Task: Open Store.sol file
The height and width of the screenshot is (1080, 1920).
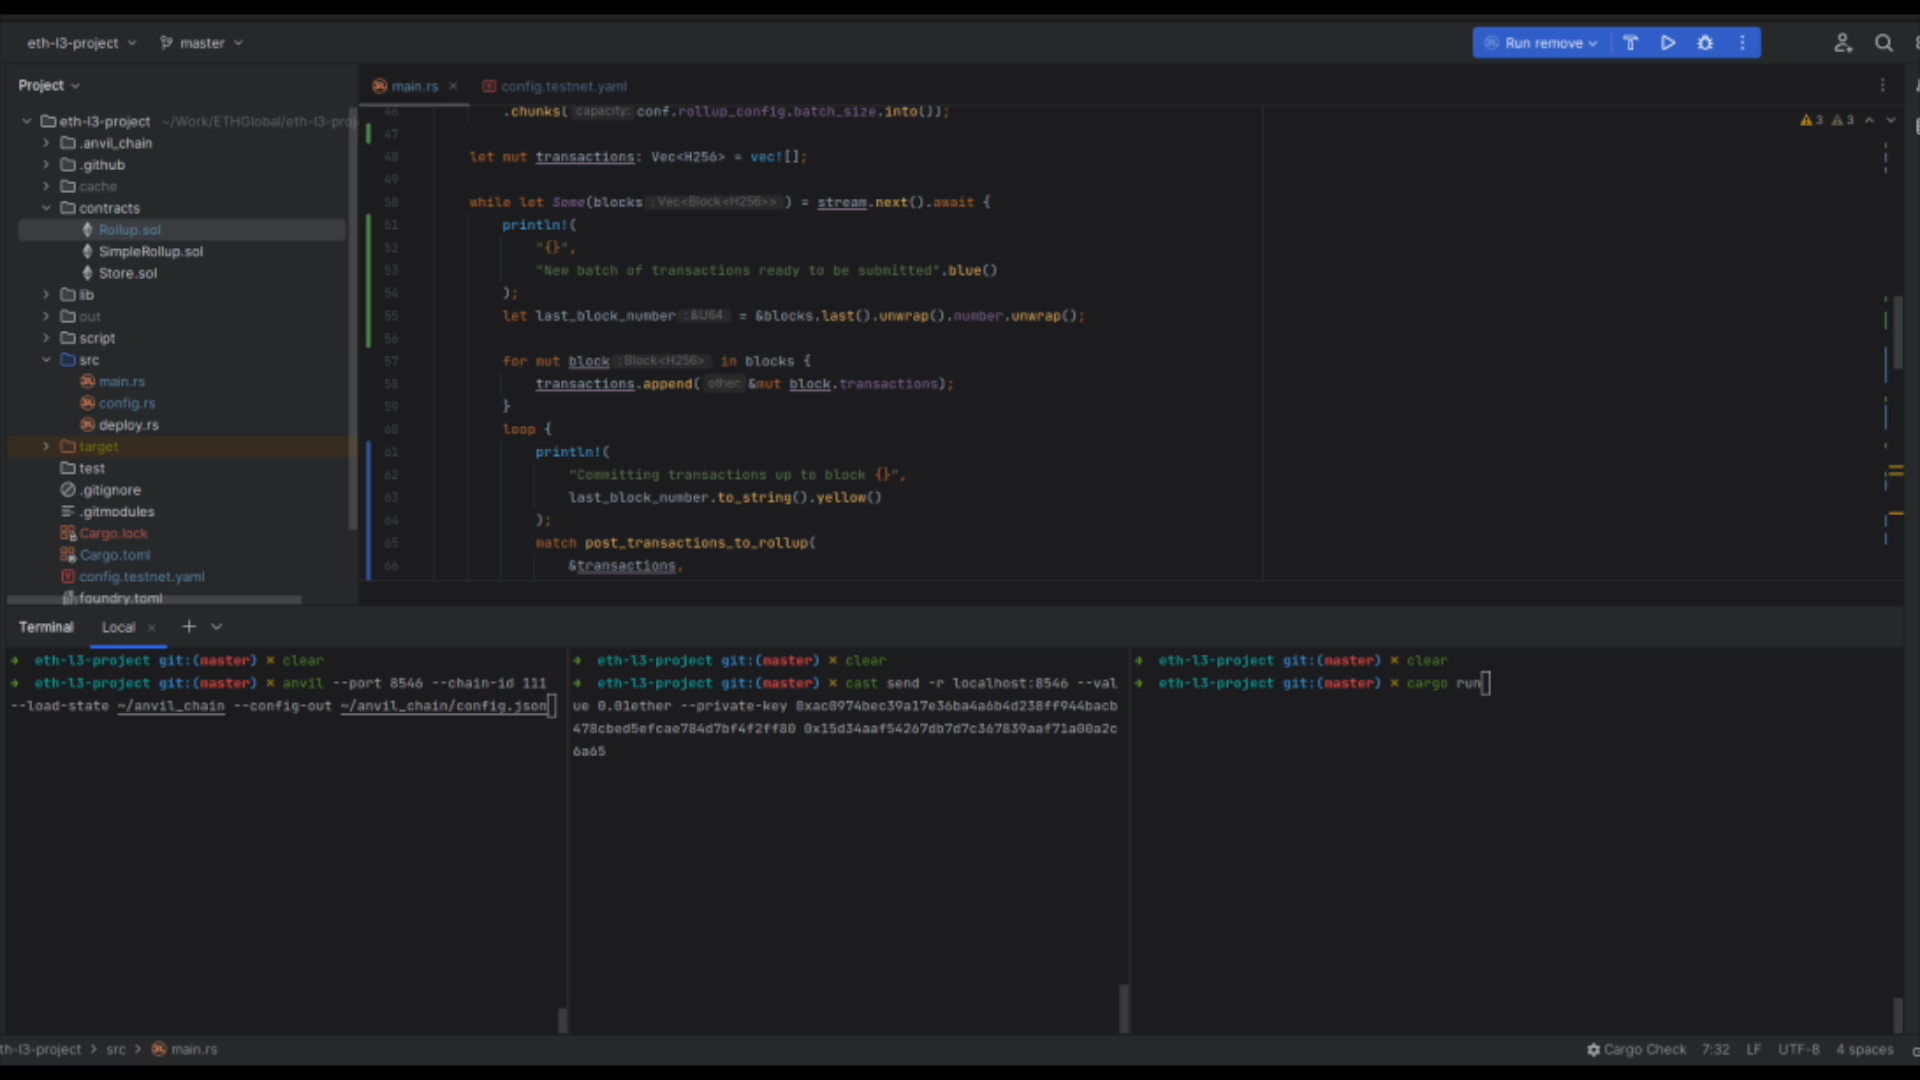Action: coord(127,273)
